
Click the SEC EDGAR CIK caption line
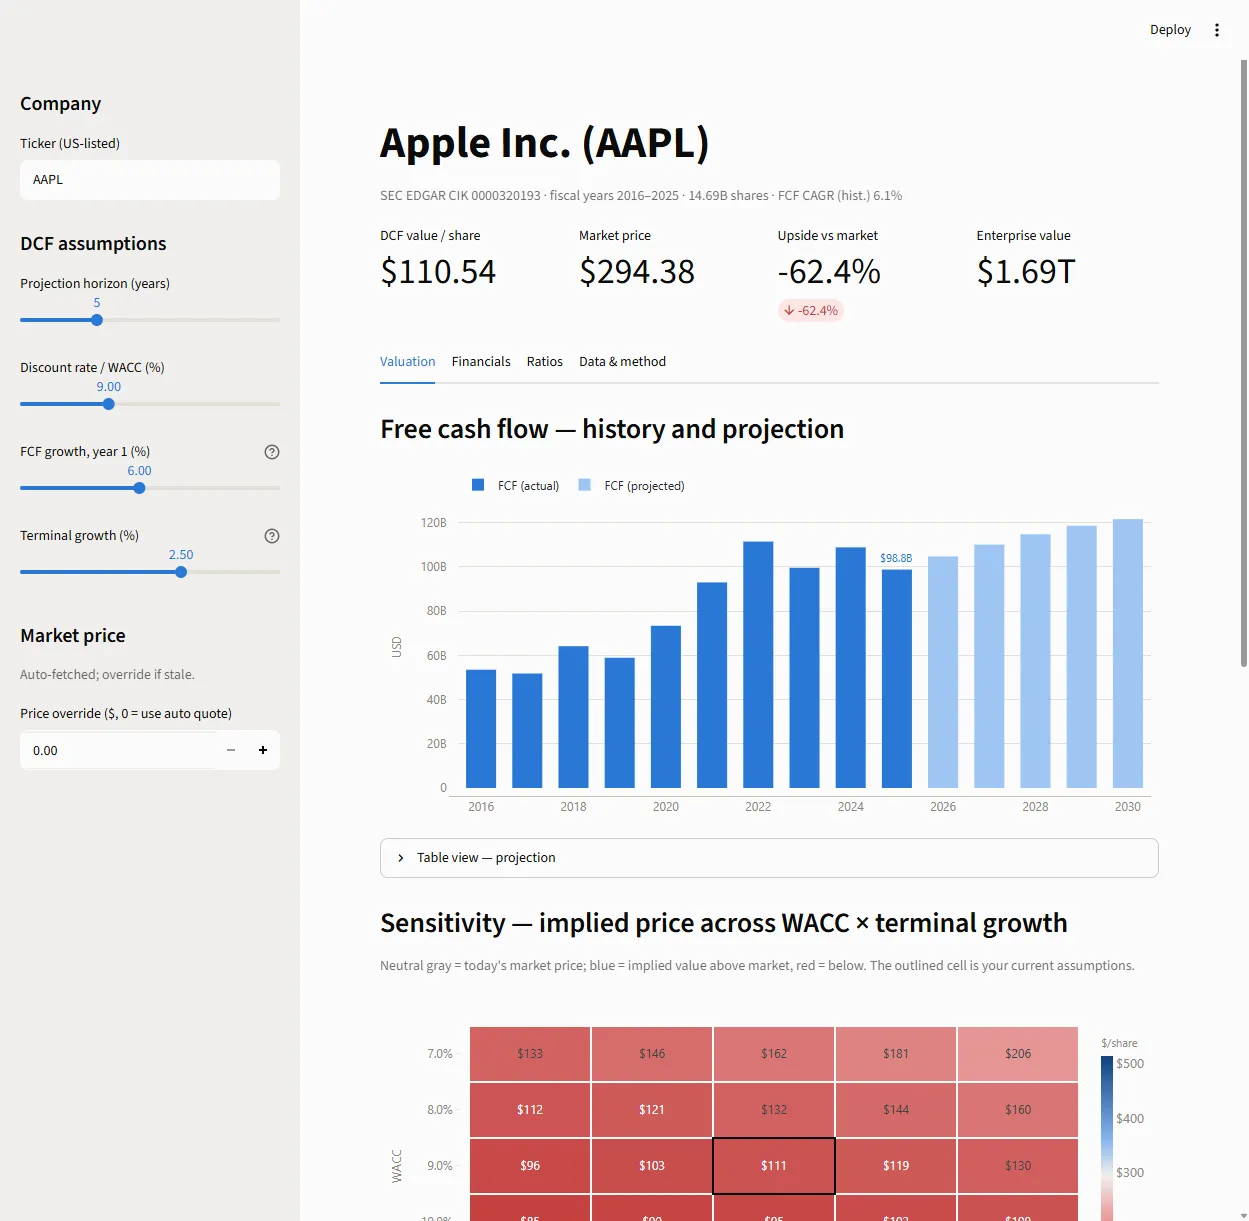[641, 196]
